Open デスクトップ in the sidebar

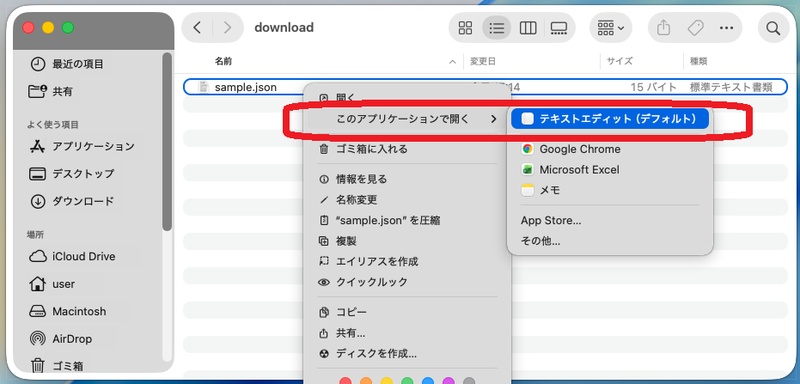(83, 174)
